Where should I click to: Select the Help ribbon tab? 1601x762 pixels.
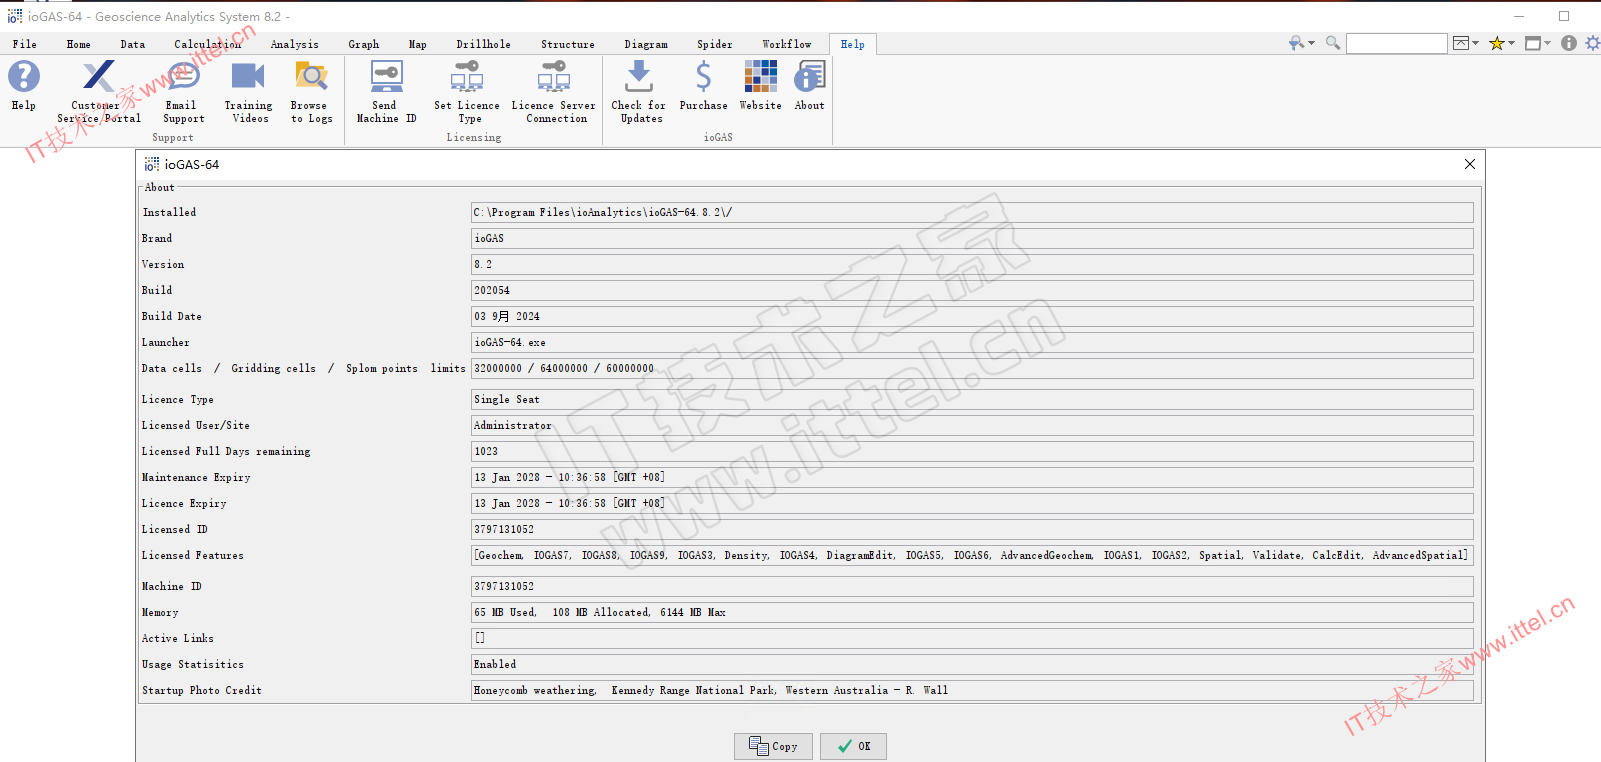coord(853,44)
